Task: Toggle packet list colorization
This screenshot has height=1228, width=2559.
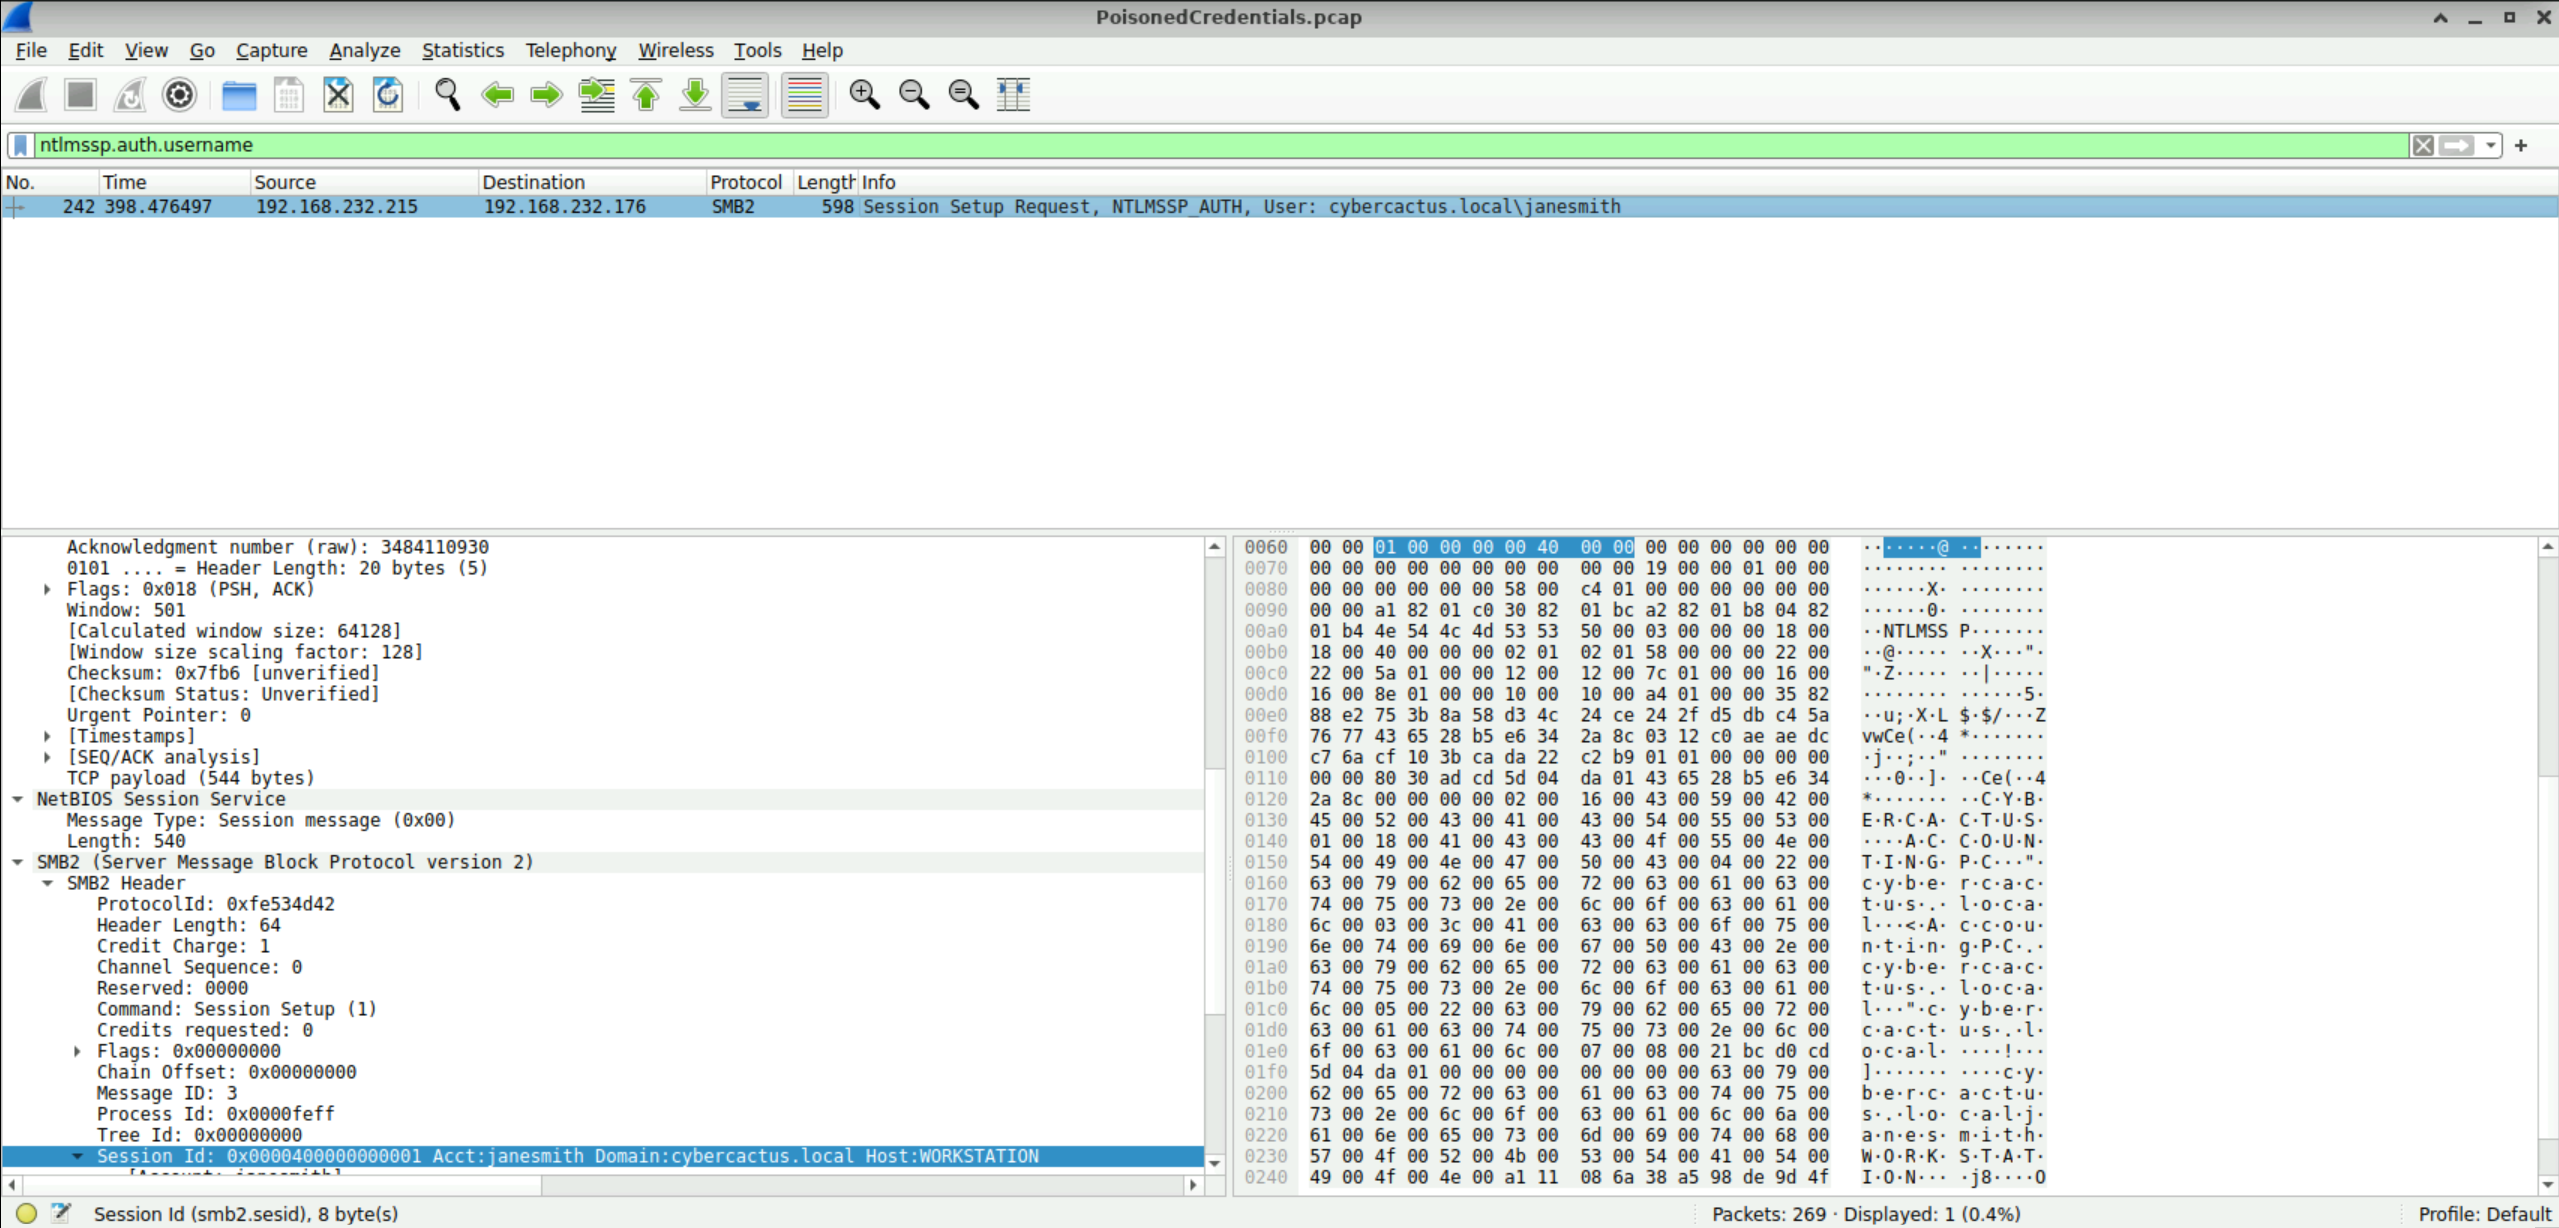Action: (804, 95)
